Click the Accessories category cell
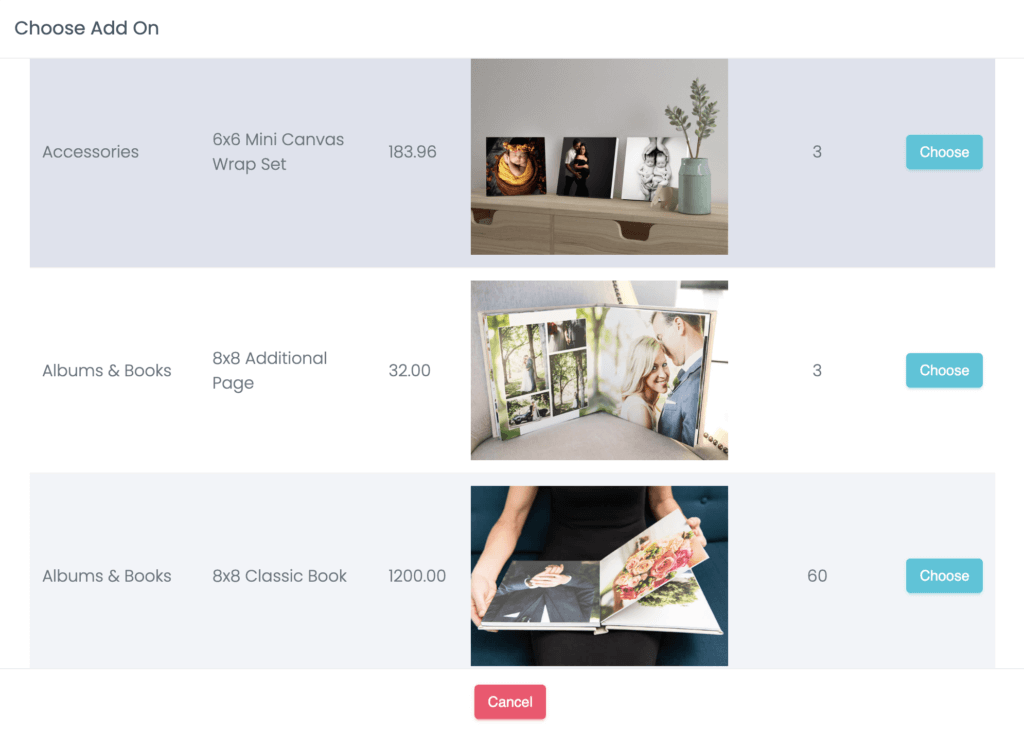1024x733 pixels. (x=91, y=152)
